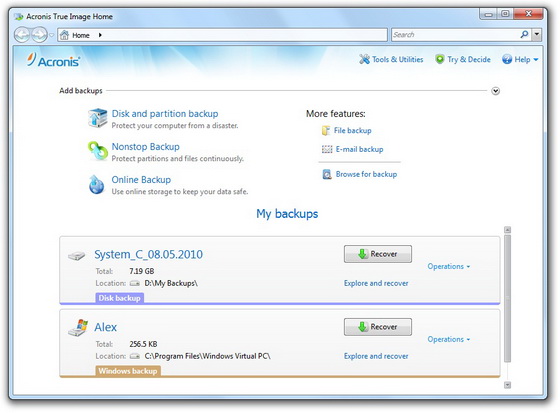Click the Back navigation arrow
Image resolution: width=560 pixels, height=413 pixels.
pyautogui.click(x=22, y=35)
